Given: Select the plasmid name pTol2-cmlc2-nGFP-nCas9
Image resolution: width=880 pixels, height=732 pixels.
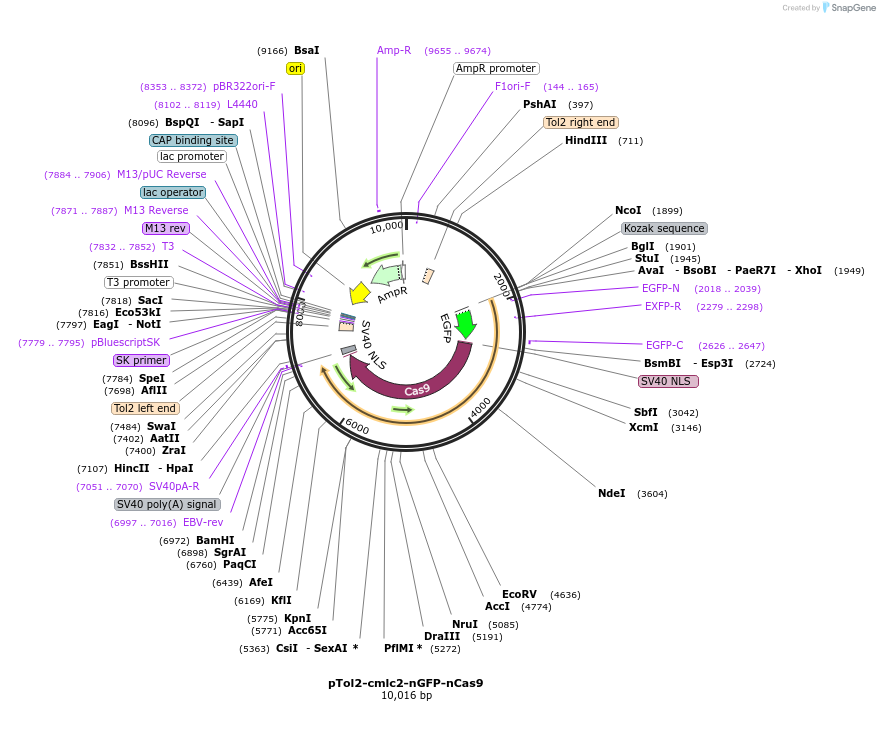Looking at the screenshot, I should (x=404, y=684).
